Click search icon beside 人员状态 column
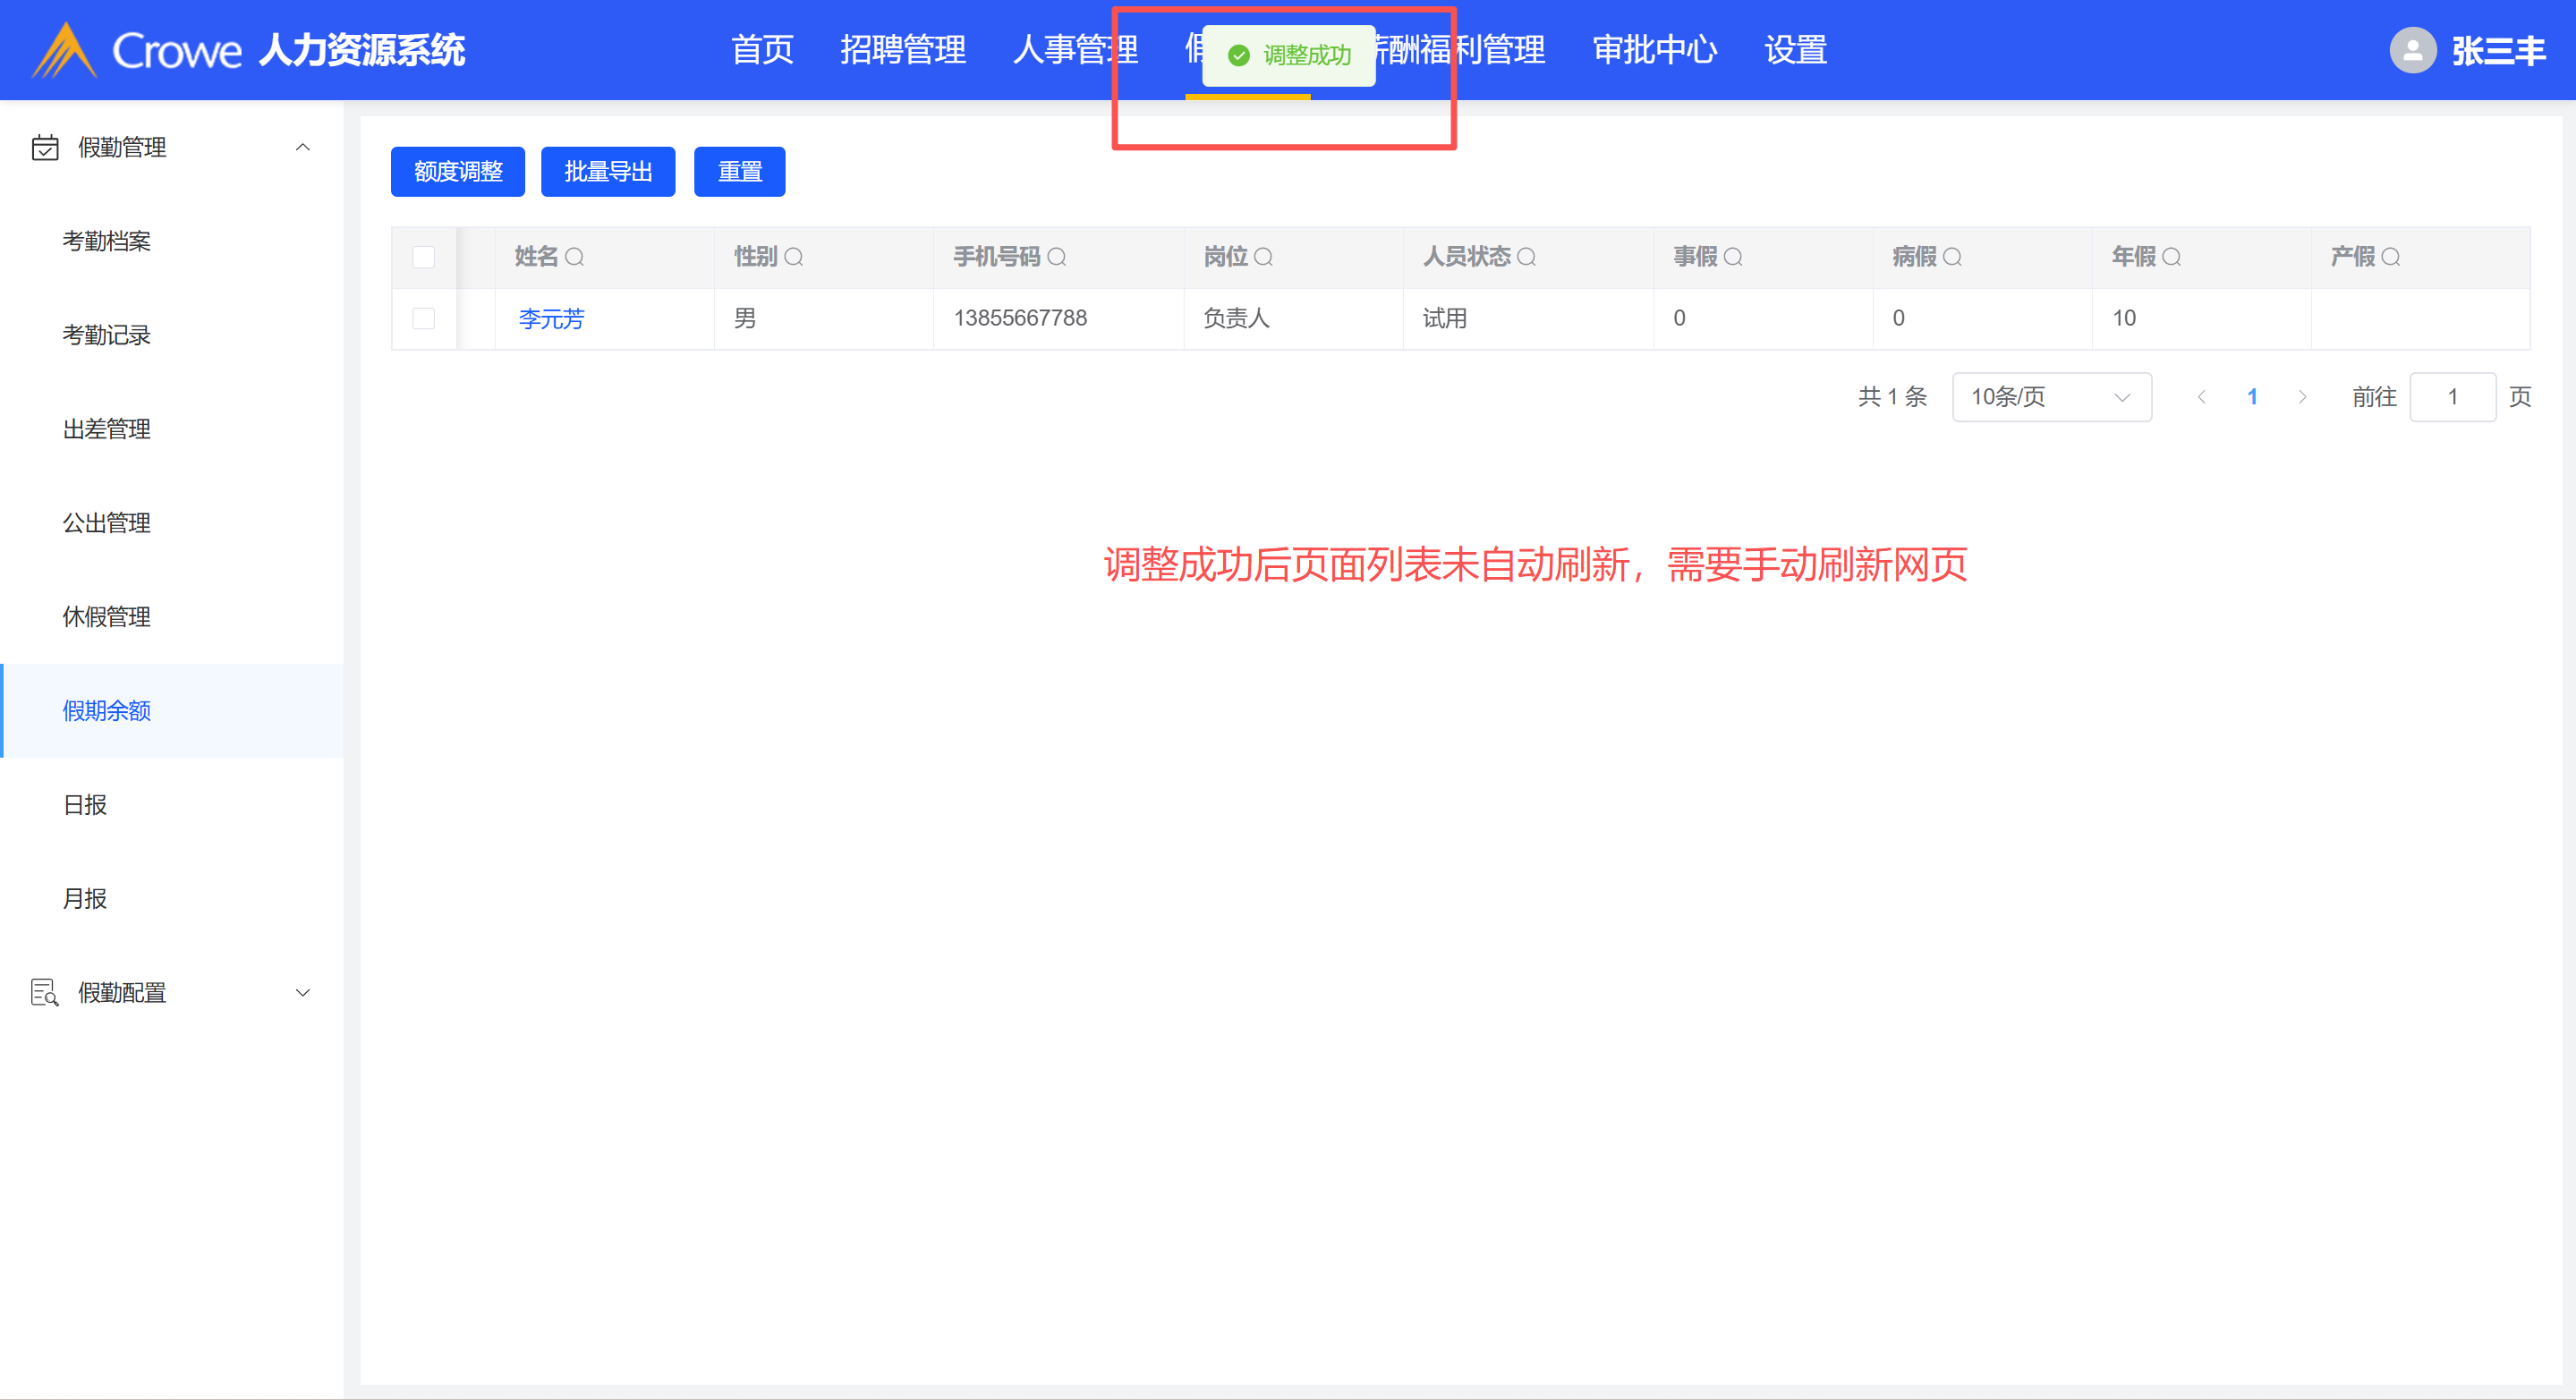The width and height of the screenshot is (2576, 1400). coord(1526,257)
